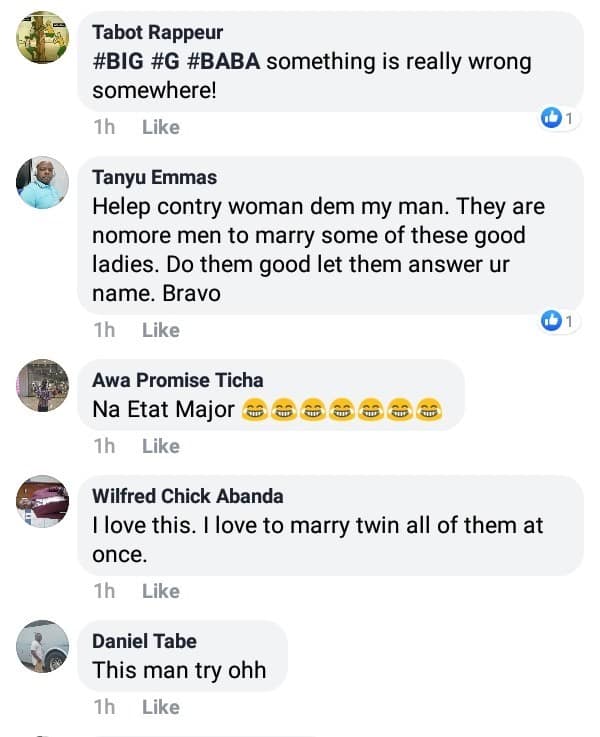Click like reaction icon on Tanyu Emmas's comment
Image resolution: width=600 pixels, height=737 pixels.
[551, 321]
